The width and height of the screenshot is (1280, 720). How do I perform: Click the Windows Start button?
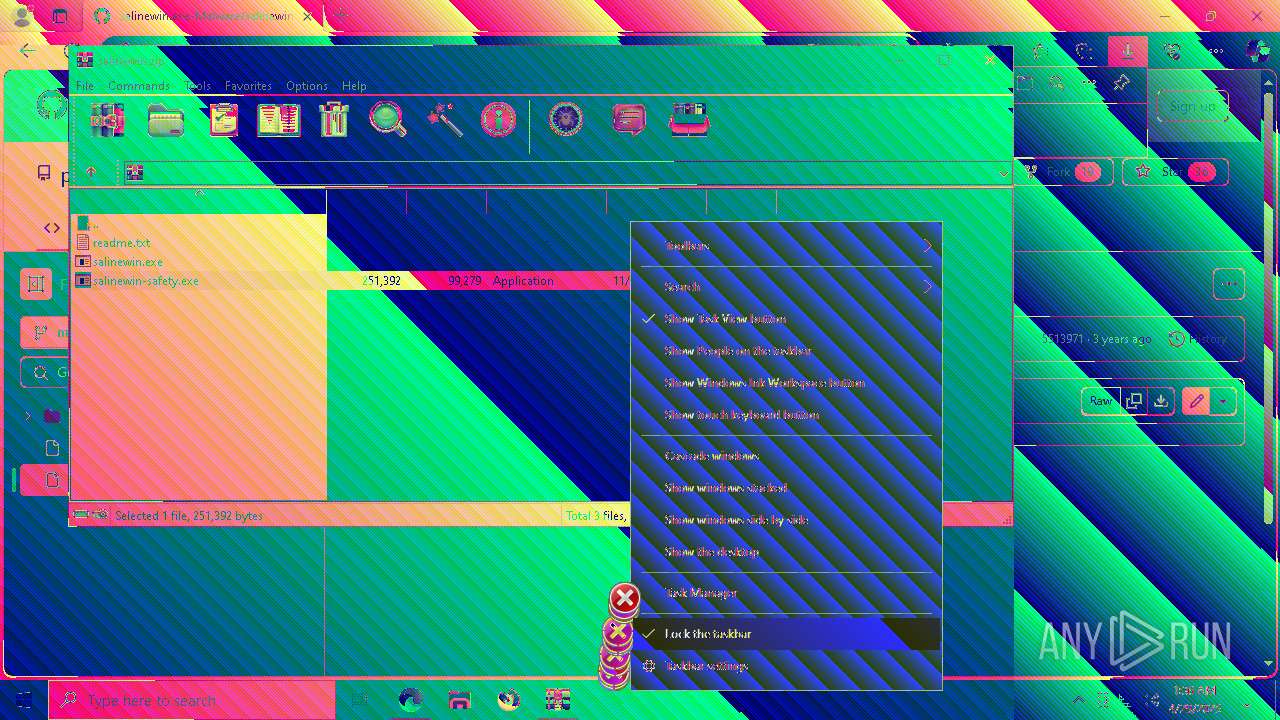coord(24,700)
